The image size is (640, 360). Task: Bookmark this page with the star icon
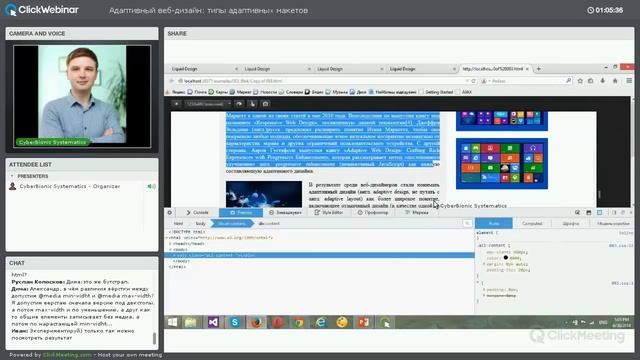point(580,81)
